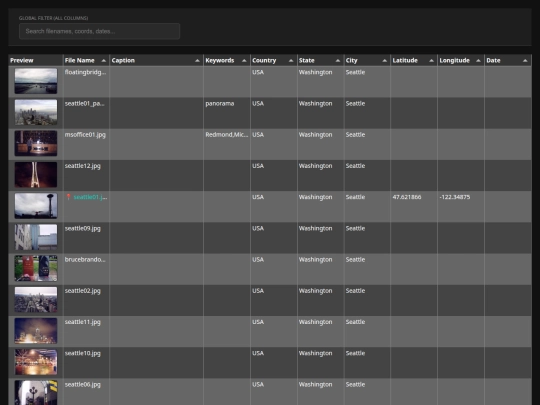Sort by Country column arrow

pyautogui.click(x=291, y=61)
